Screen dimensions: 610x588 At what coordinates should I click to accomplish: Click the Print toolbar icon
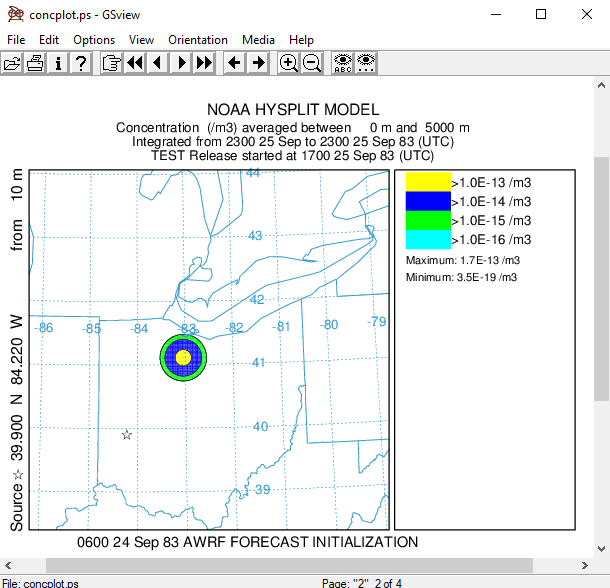35,63
